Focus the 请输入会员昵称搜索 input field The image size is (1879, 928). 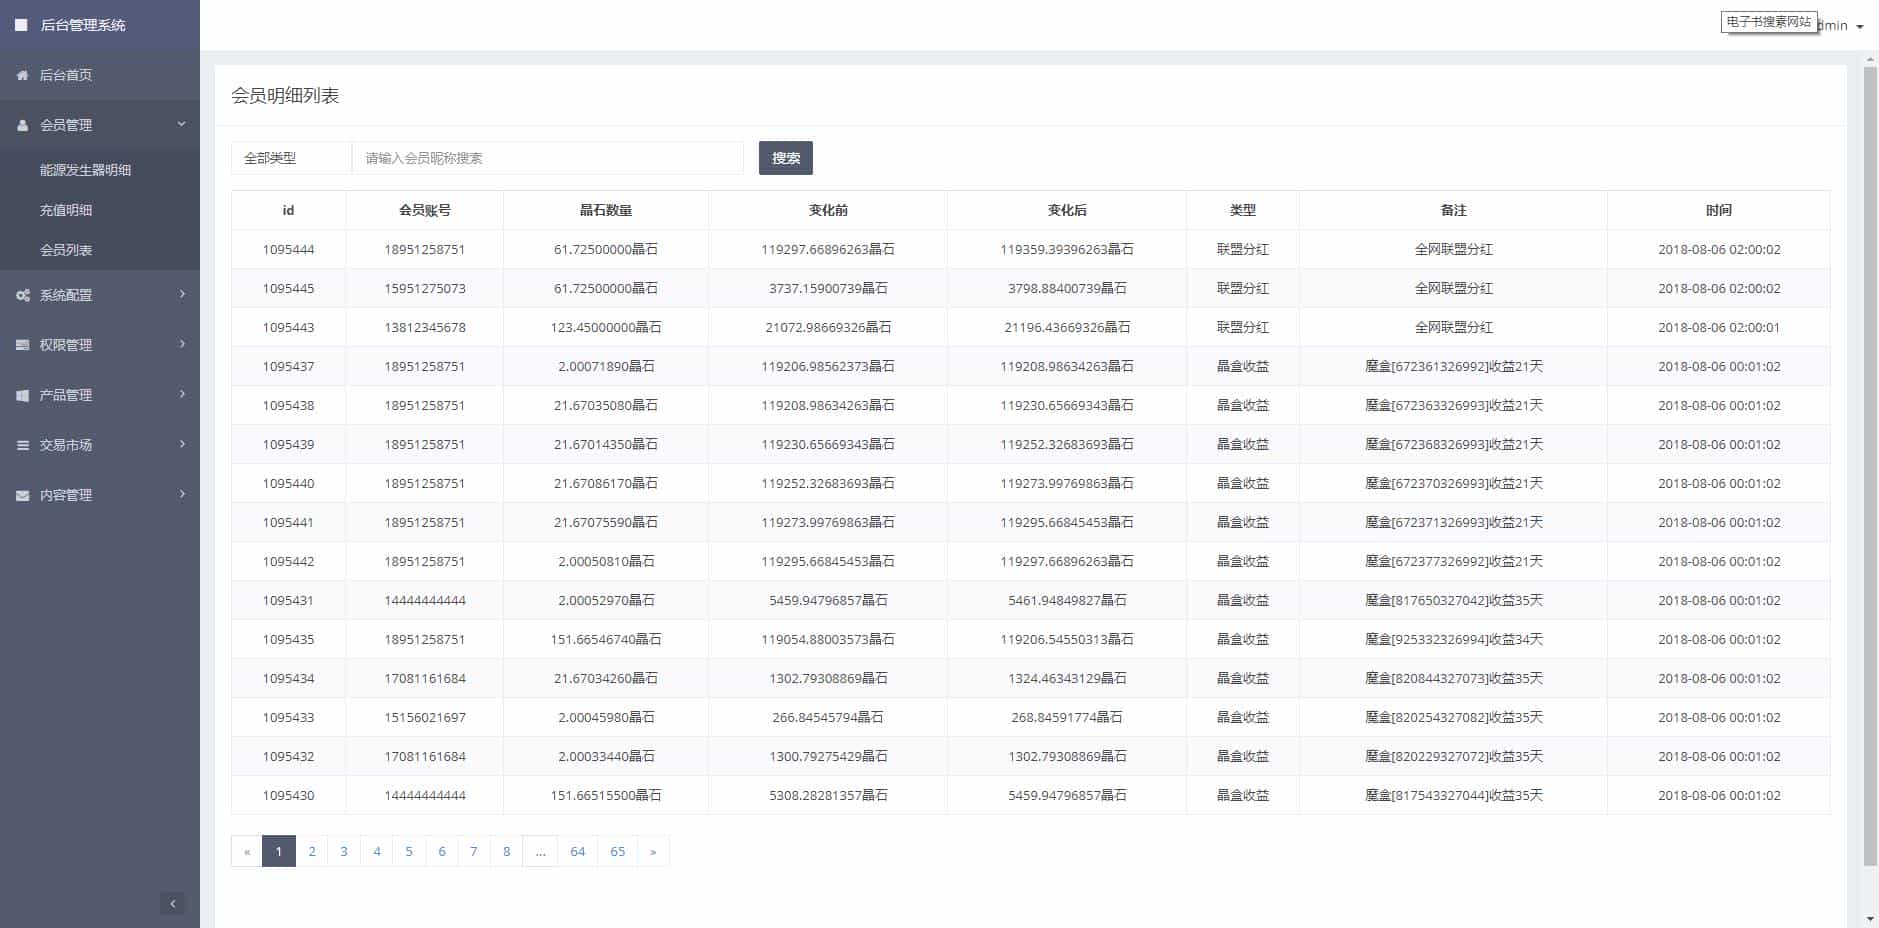548,158
